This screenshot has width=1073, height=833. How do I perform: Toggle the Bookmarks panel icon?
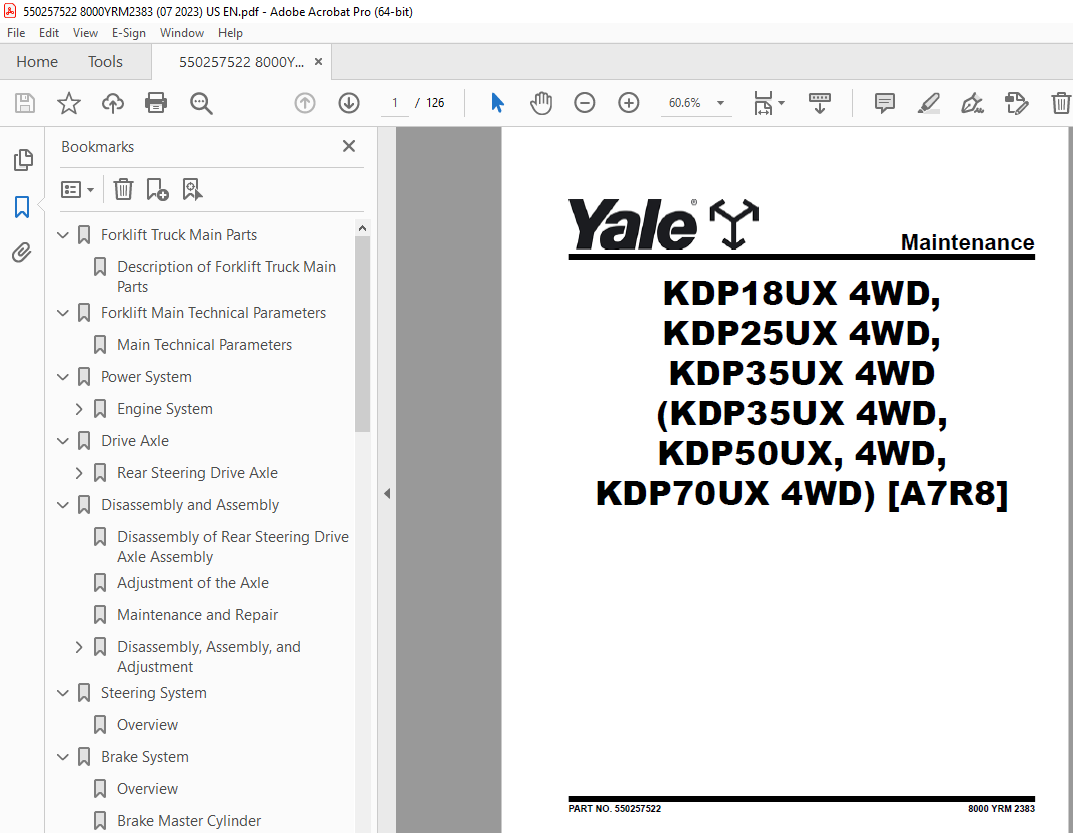(x=22, y=206)
